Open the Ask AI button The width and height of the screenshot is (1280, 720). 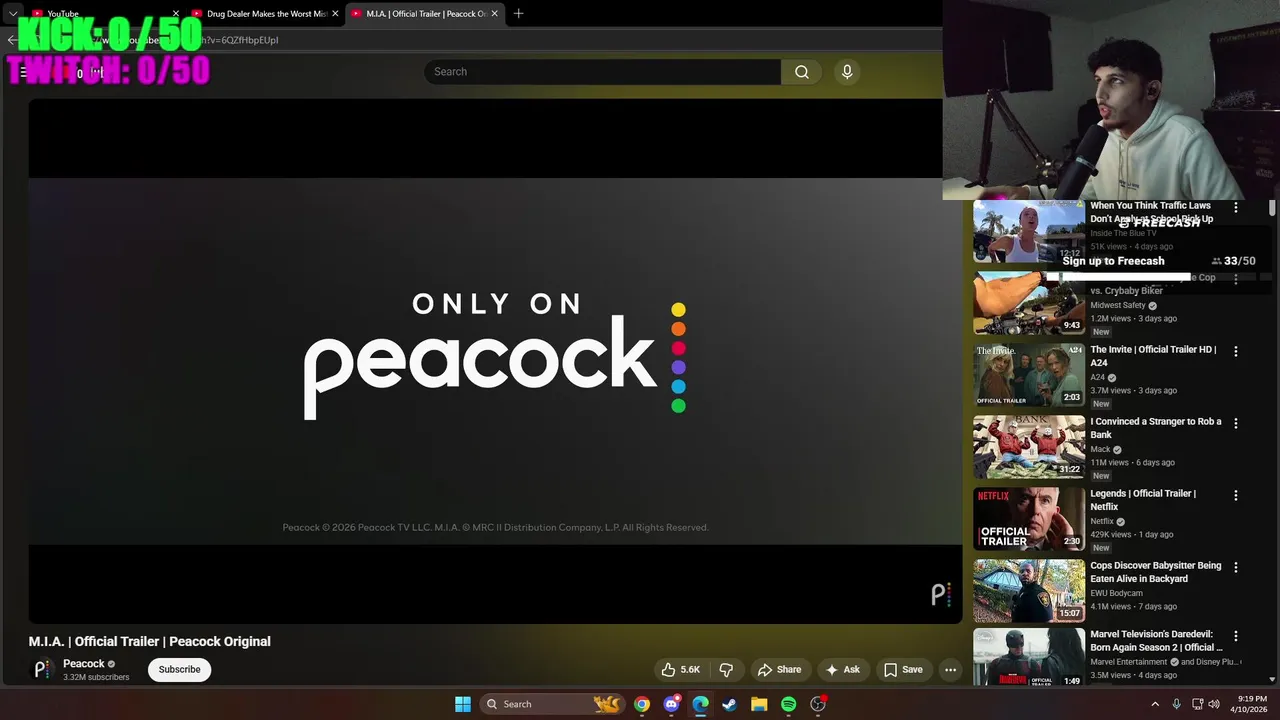[x=842, y=670]
